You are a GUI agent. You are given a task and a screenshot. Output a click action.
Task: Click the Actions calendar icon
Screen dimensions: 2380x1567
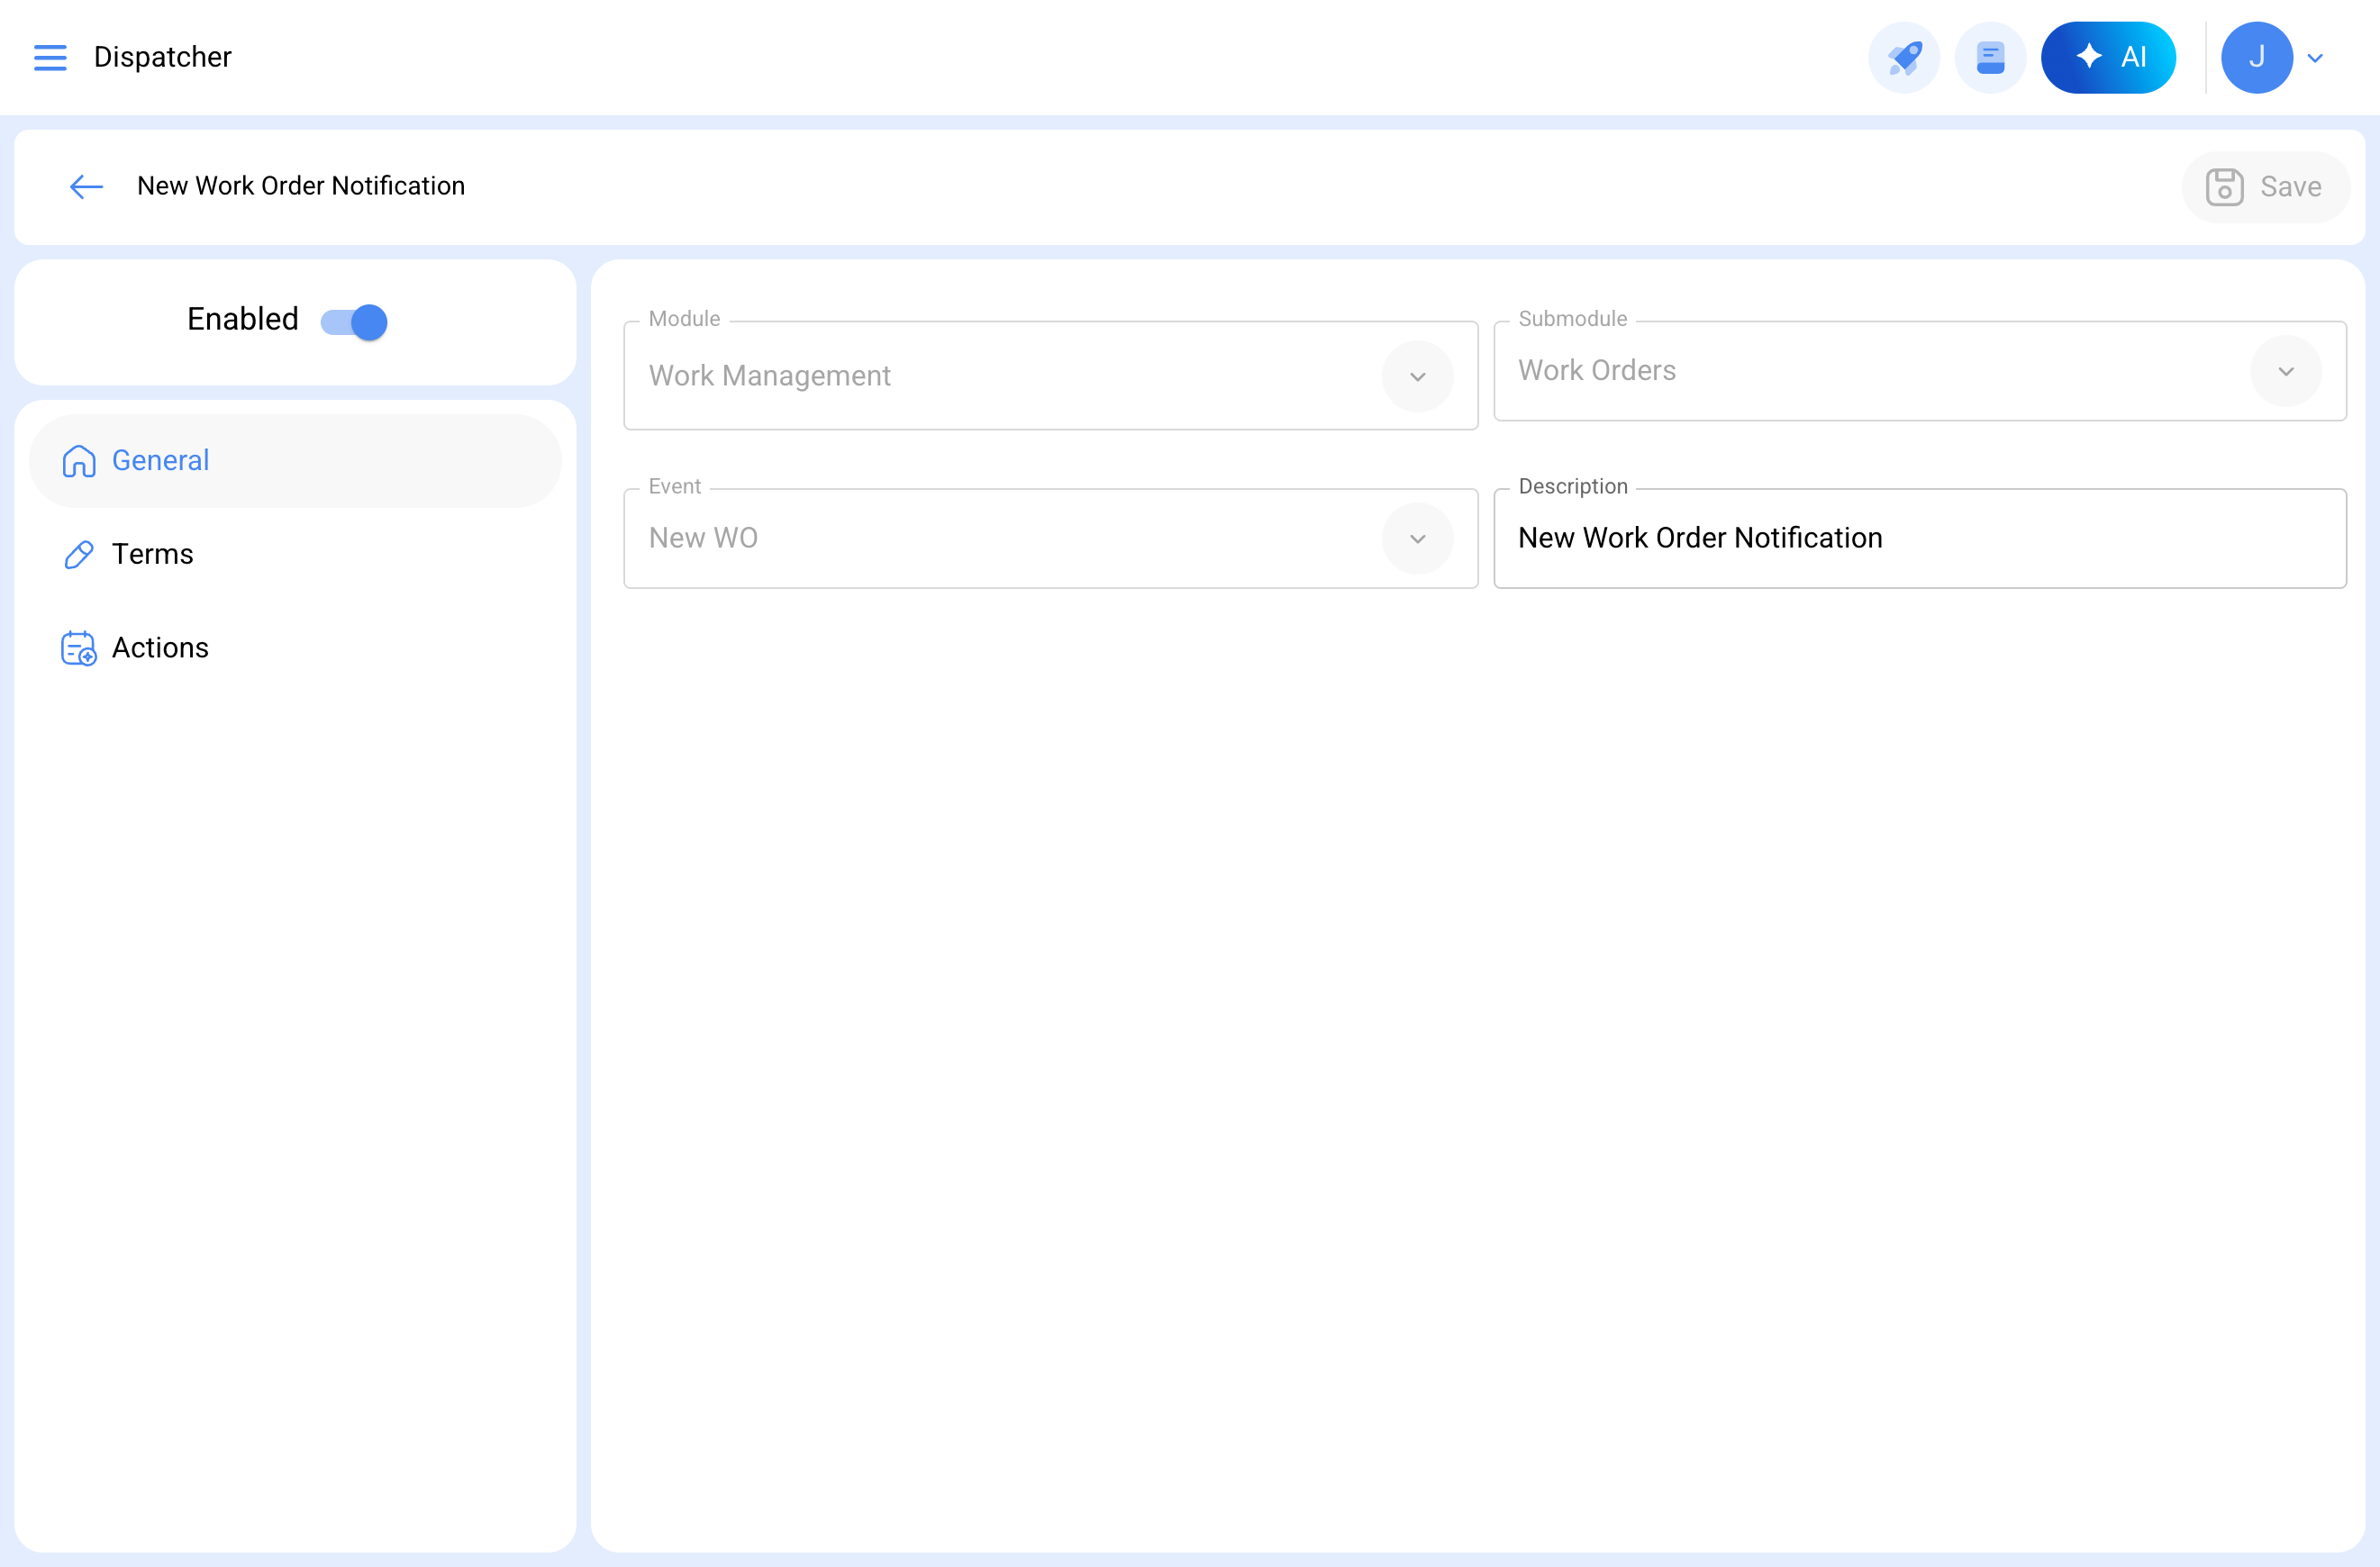click(x=79, y=648)
